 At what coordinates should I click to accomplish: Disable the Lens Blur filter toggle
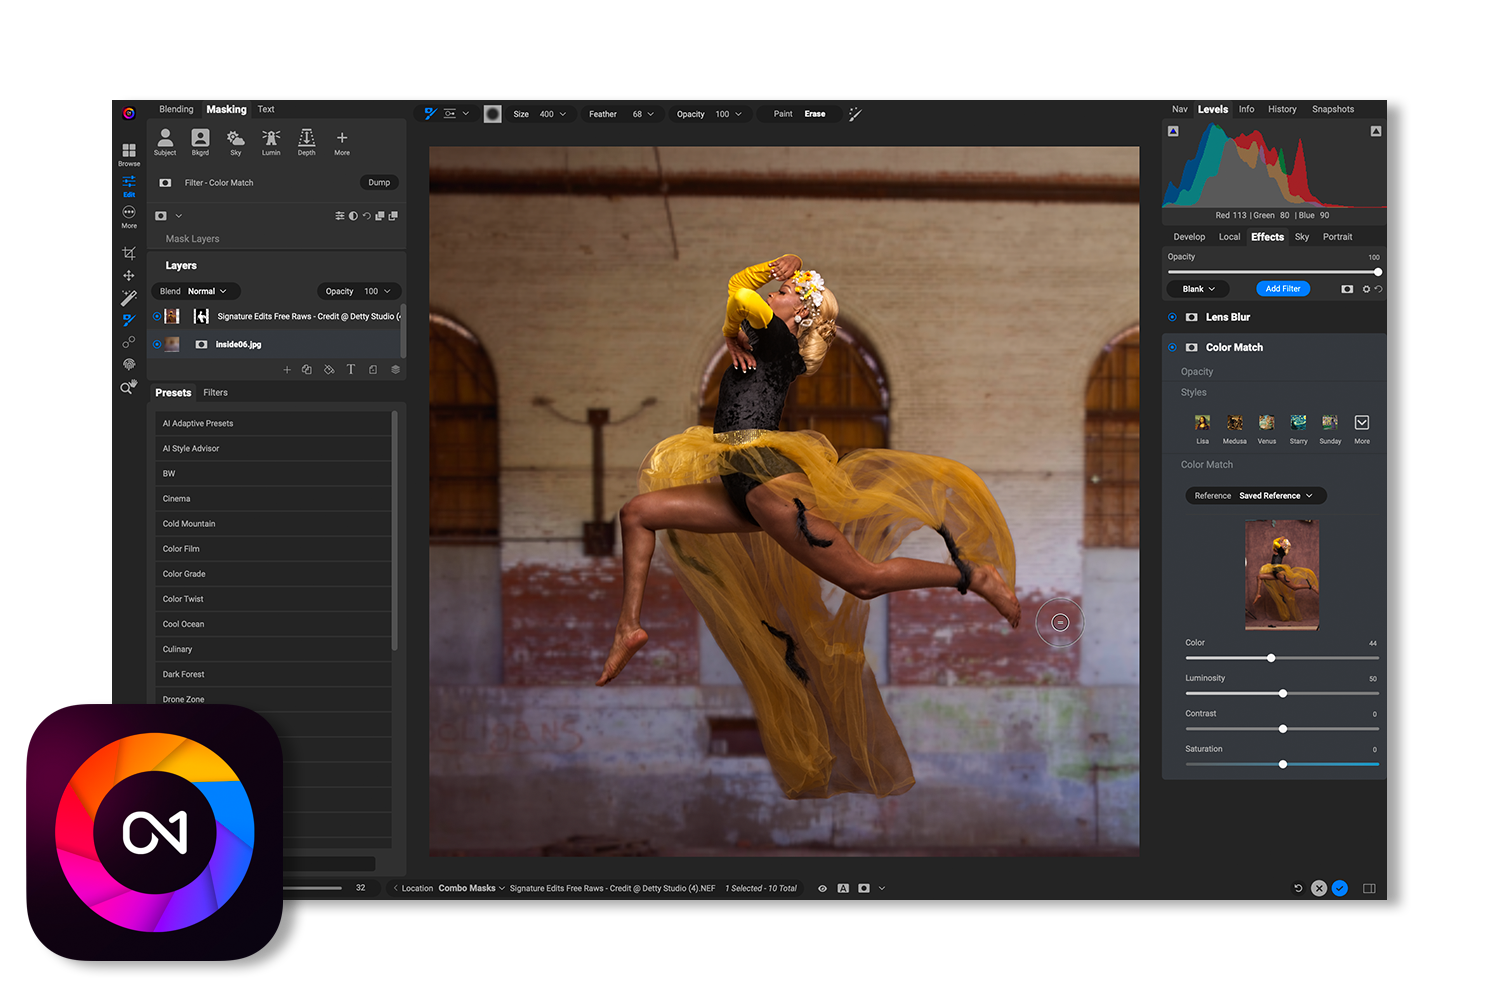[x=1172, y=317]
